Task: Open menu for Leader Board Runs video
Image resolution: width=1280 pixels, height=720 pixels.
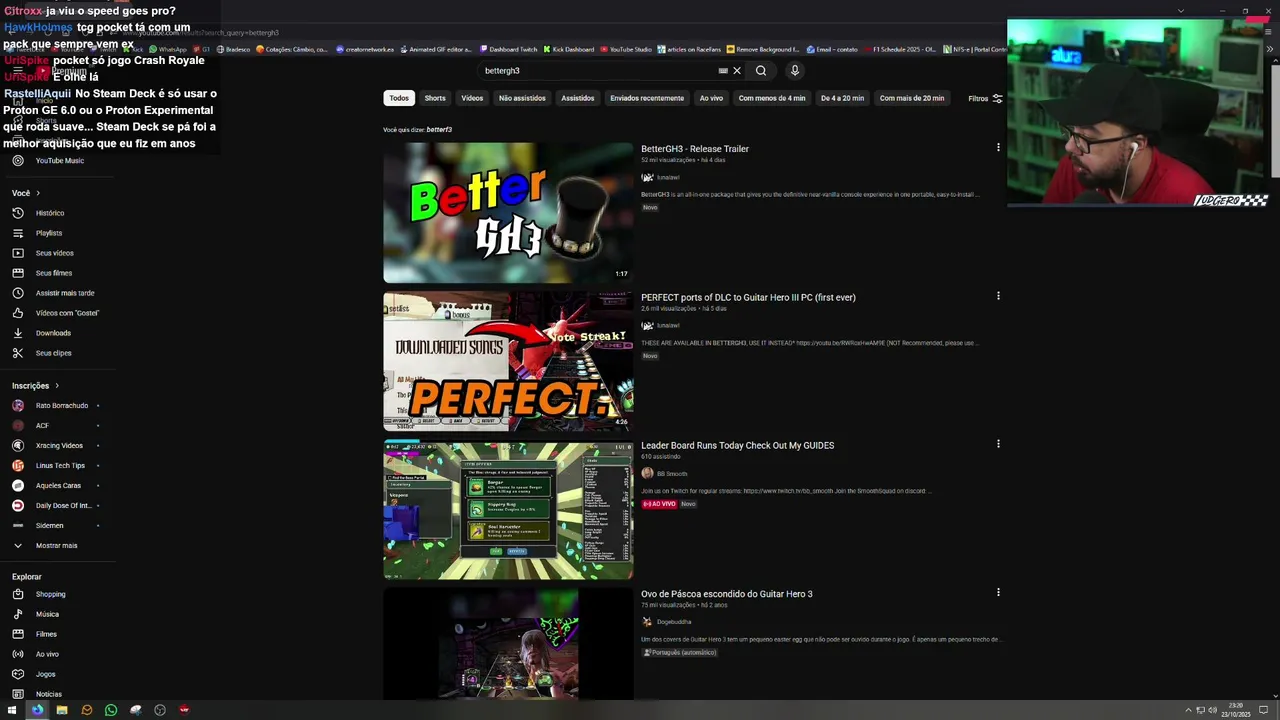Action: click(998, 444)
